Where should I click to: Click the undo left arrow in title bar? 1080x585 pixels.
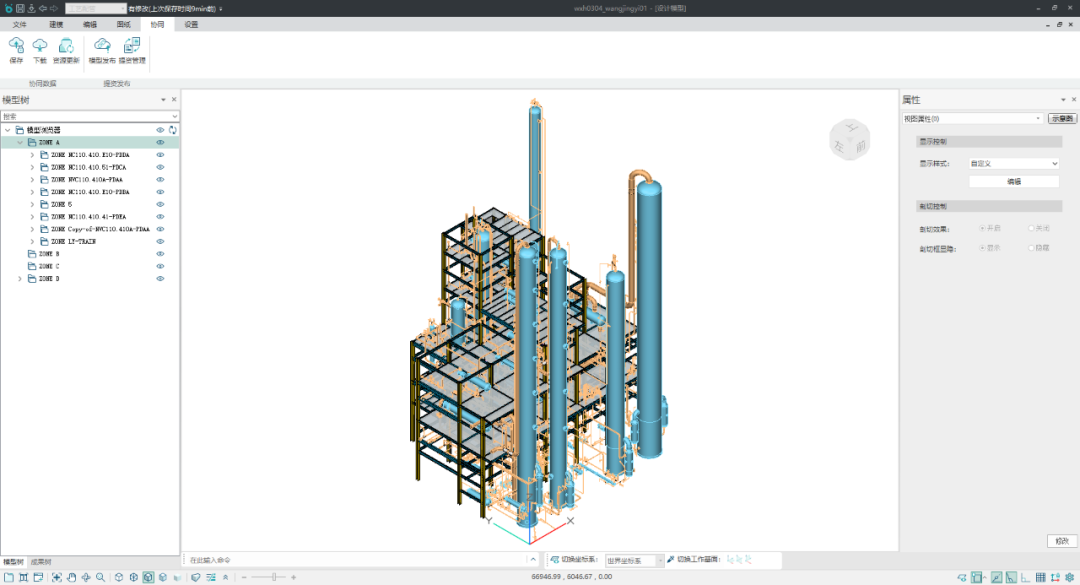(x=43, y=8)
